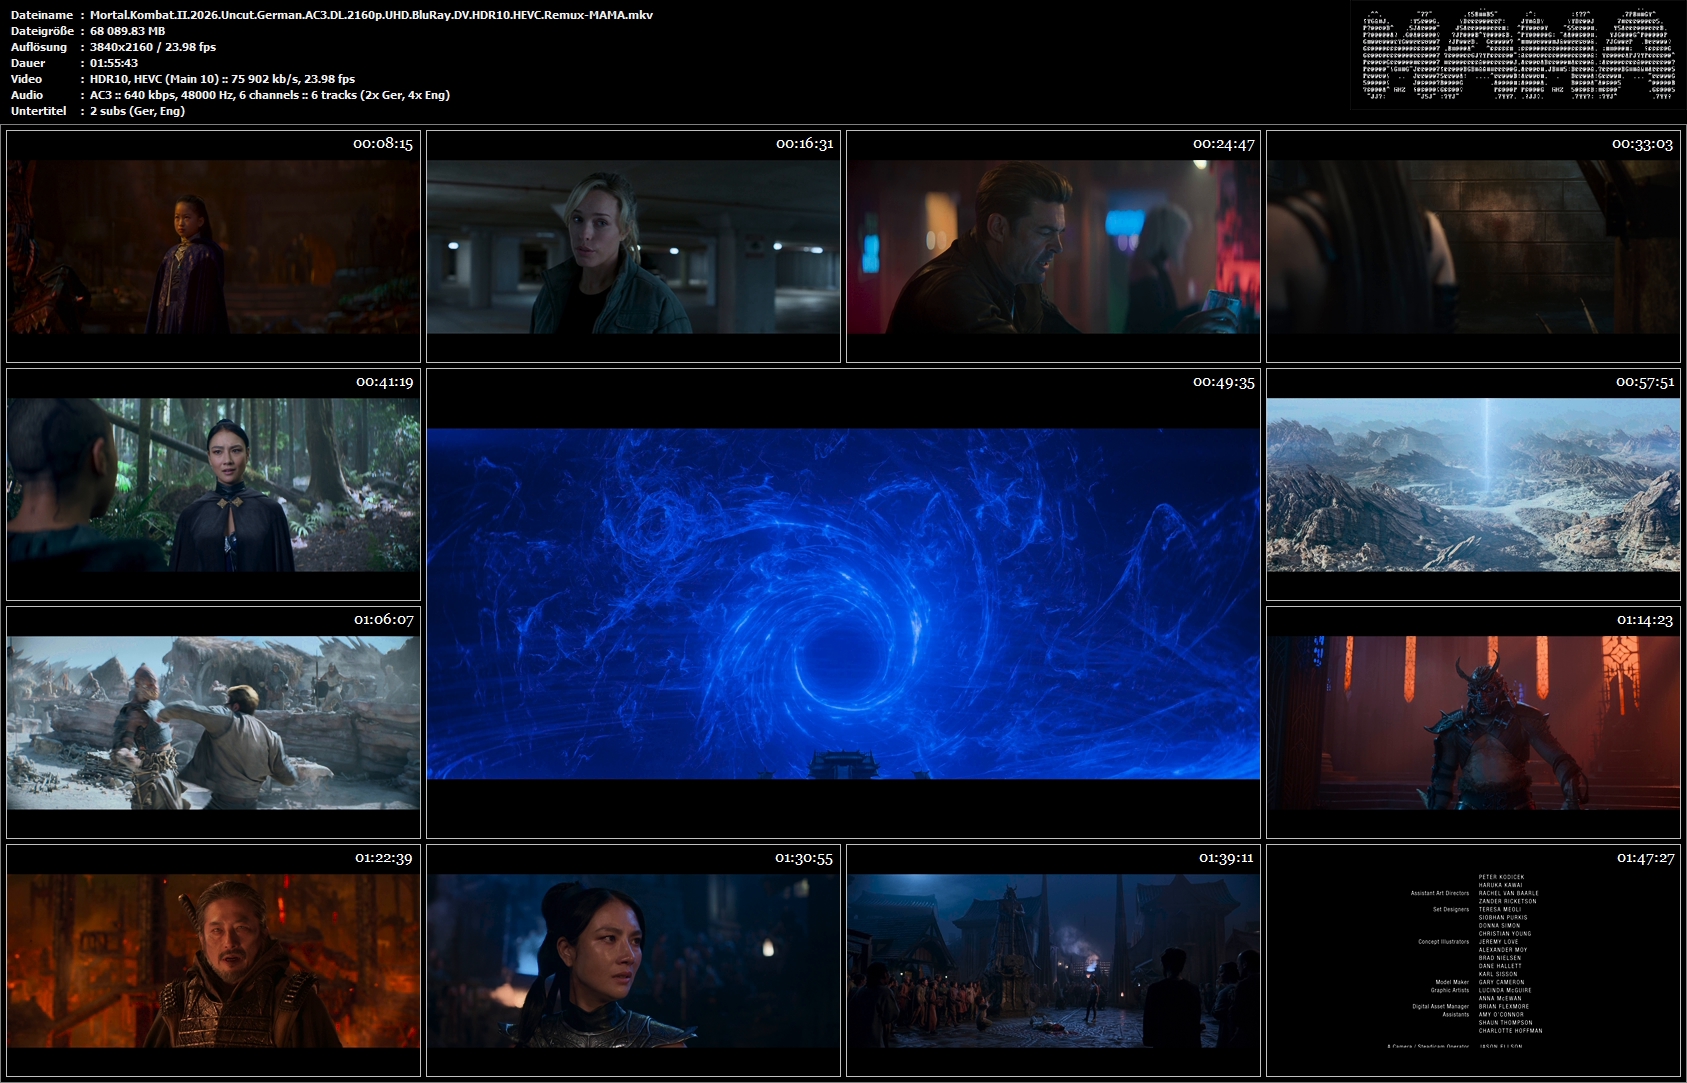This screenshot has height=1083, width=1687.
Task: Select the fiery warrior frame at 01:22:39
Action: 213,960
